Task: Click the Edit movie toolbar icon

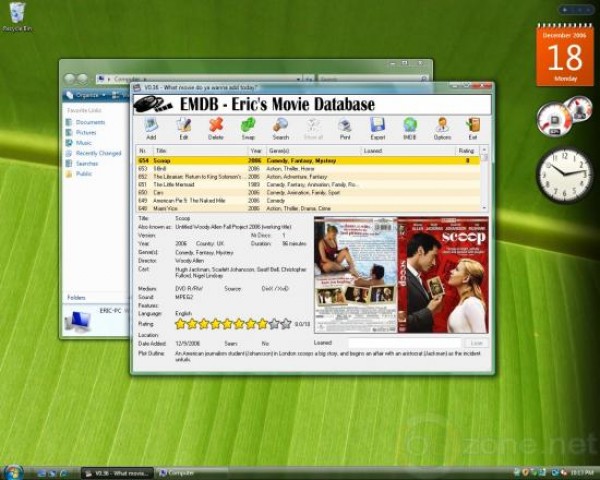Action: (x=183, y=125)
